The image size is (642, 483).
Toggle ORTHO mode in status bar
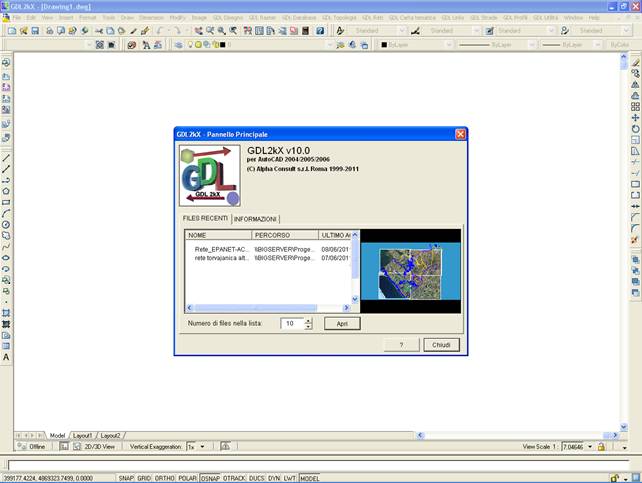tap(165, 478)
